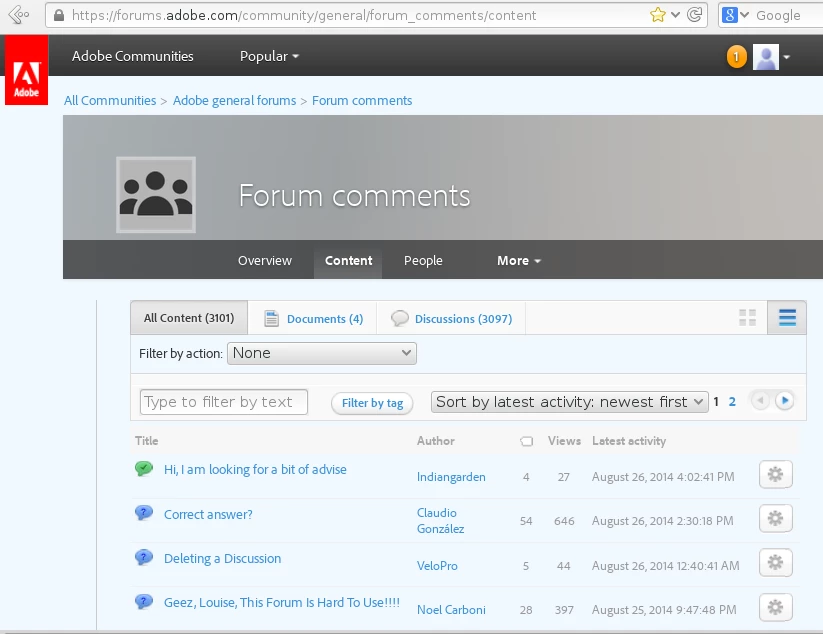Click the Forum comments group avatar
Image resolution: width=823 pixels, height=634 pixels.
pyautogui.click(x=156, y=195)
